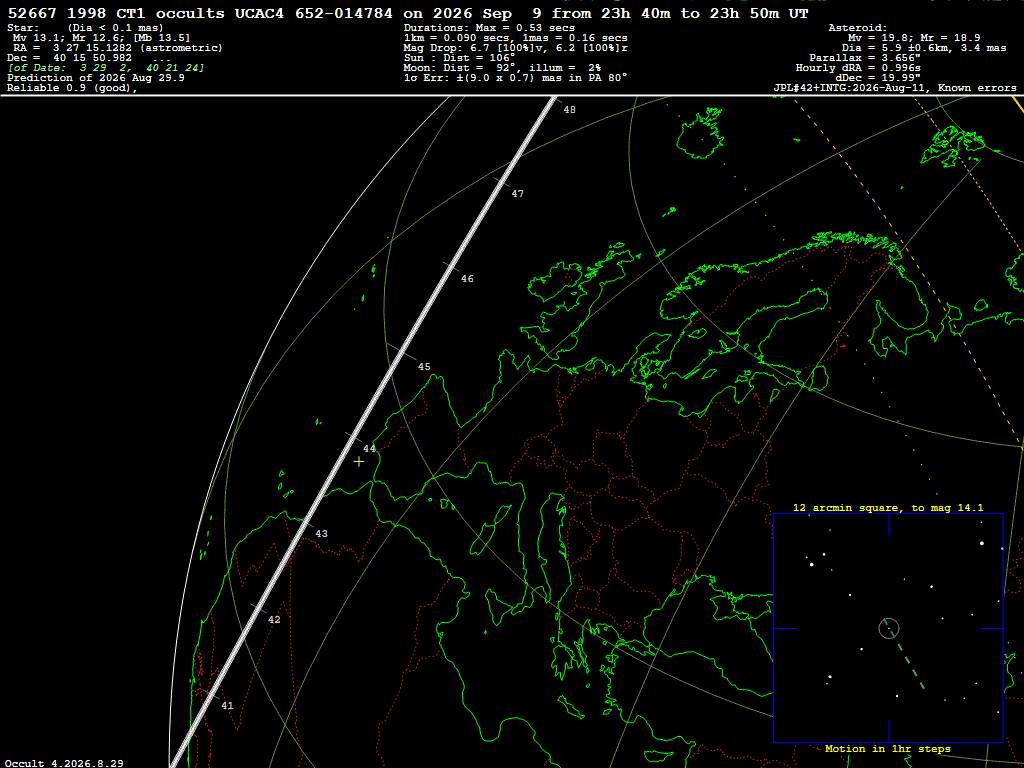
Task: Select time marker 43 on the path
Action: click(x=321, y=534)
